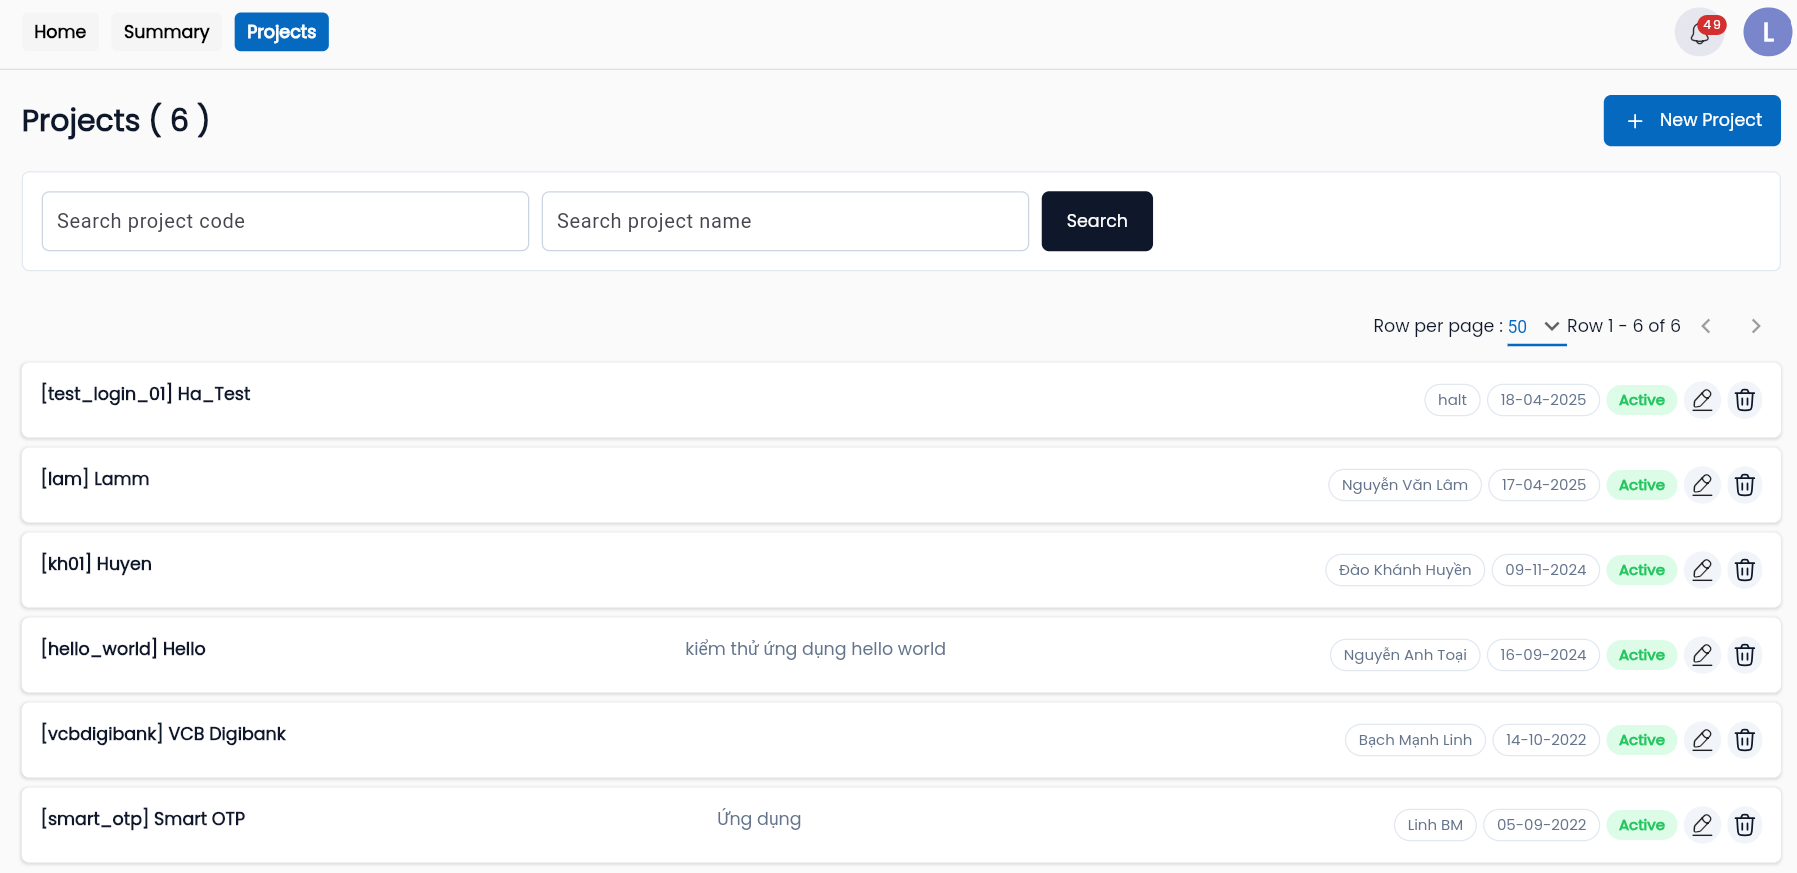This screenshot has height=873, width=1797.
Task: Click the owner tag Đào Khánh Huyền
Action: click(x=1404, y=570)
